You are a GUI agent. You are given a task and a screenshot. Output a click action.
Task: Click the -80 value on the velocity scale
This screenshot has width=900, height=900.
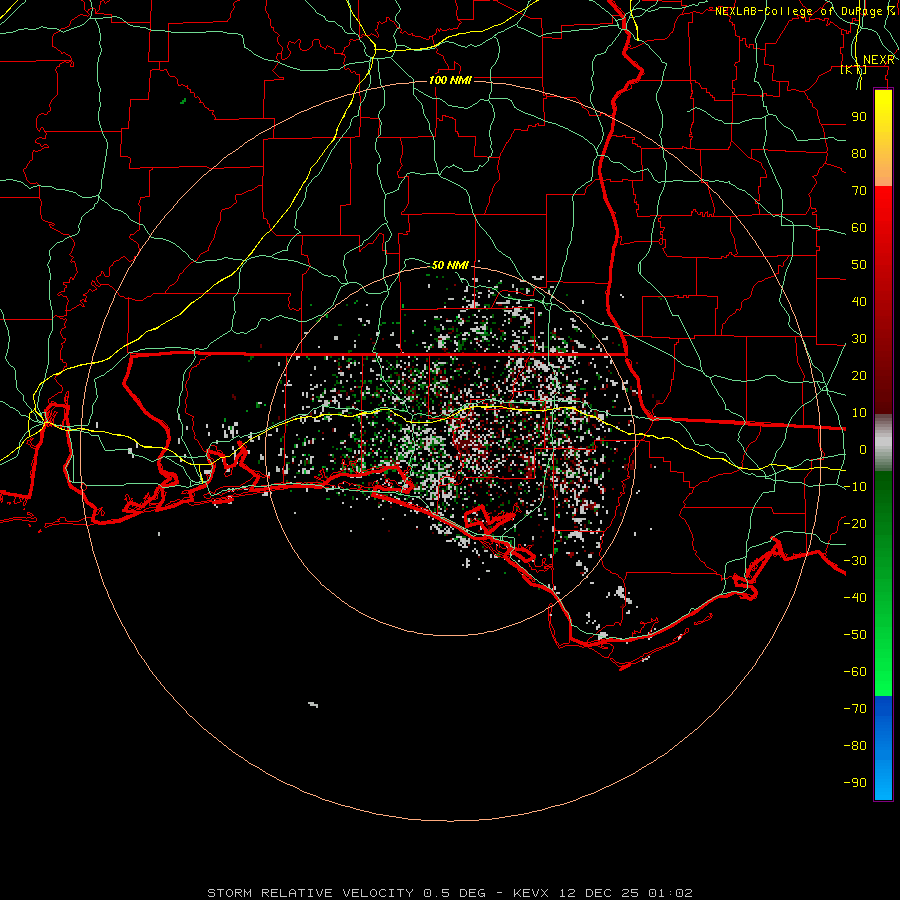[855, 746]
